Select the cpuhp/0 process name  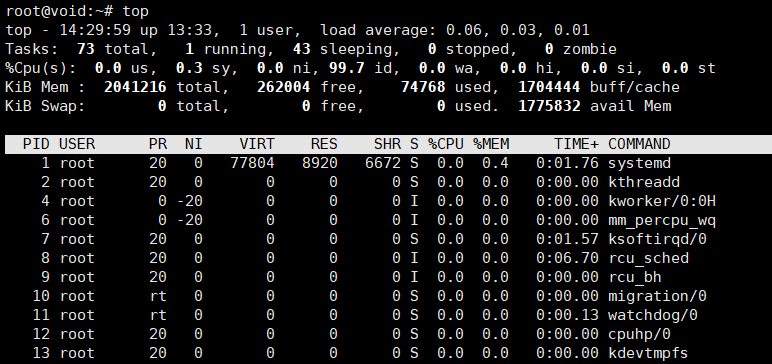coord(639,334)
